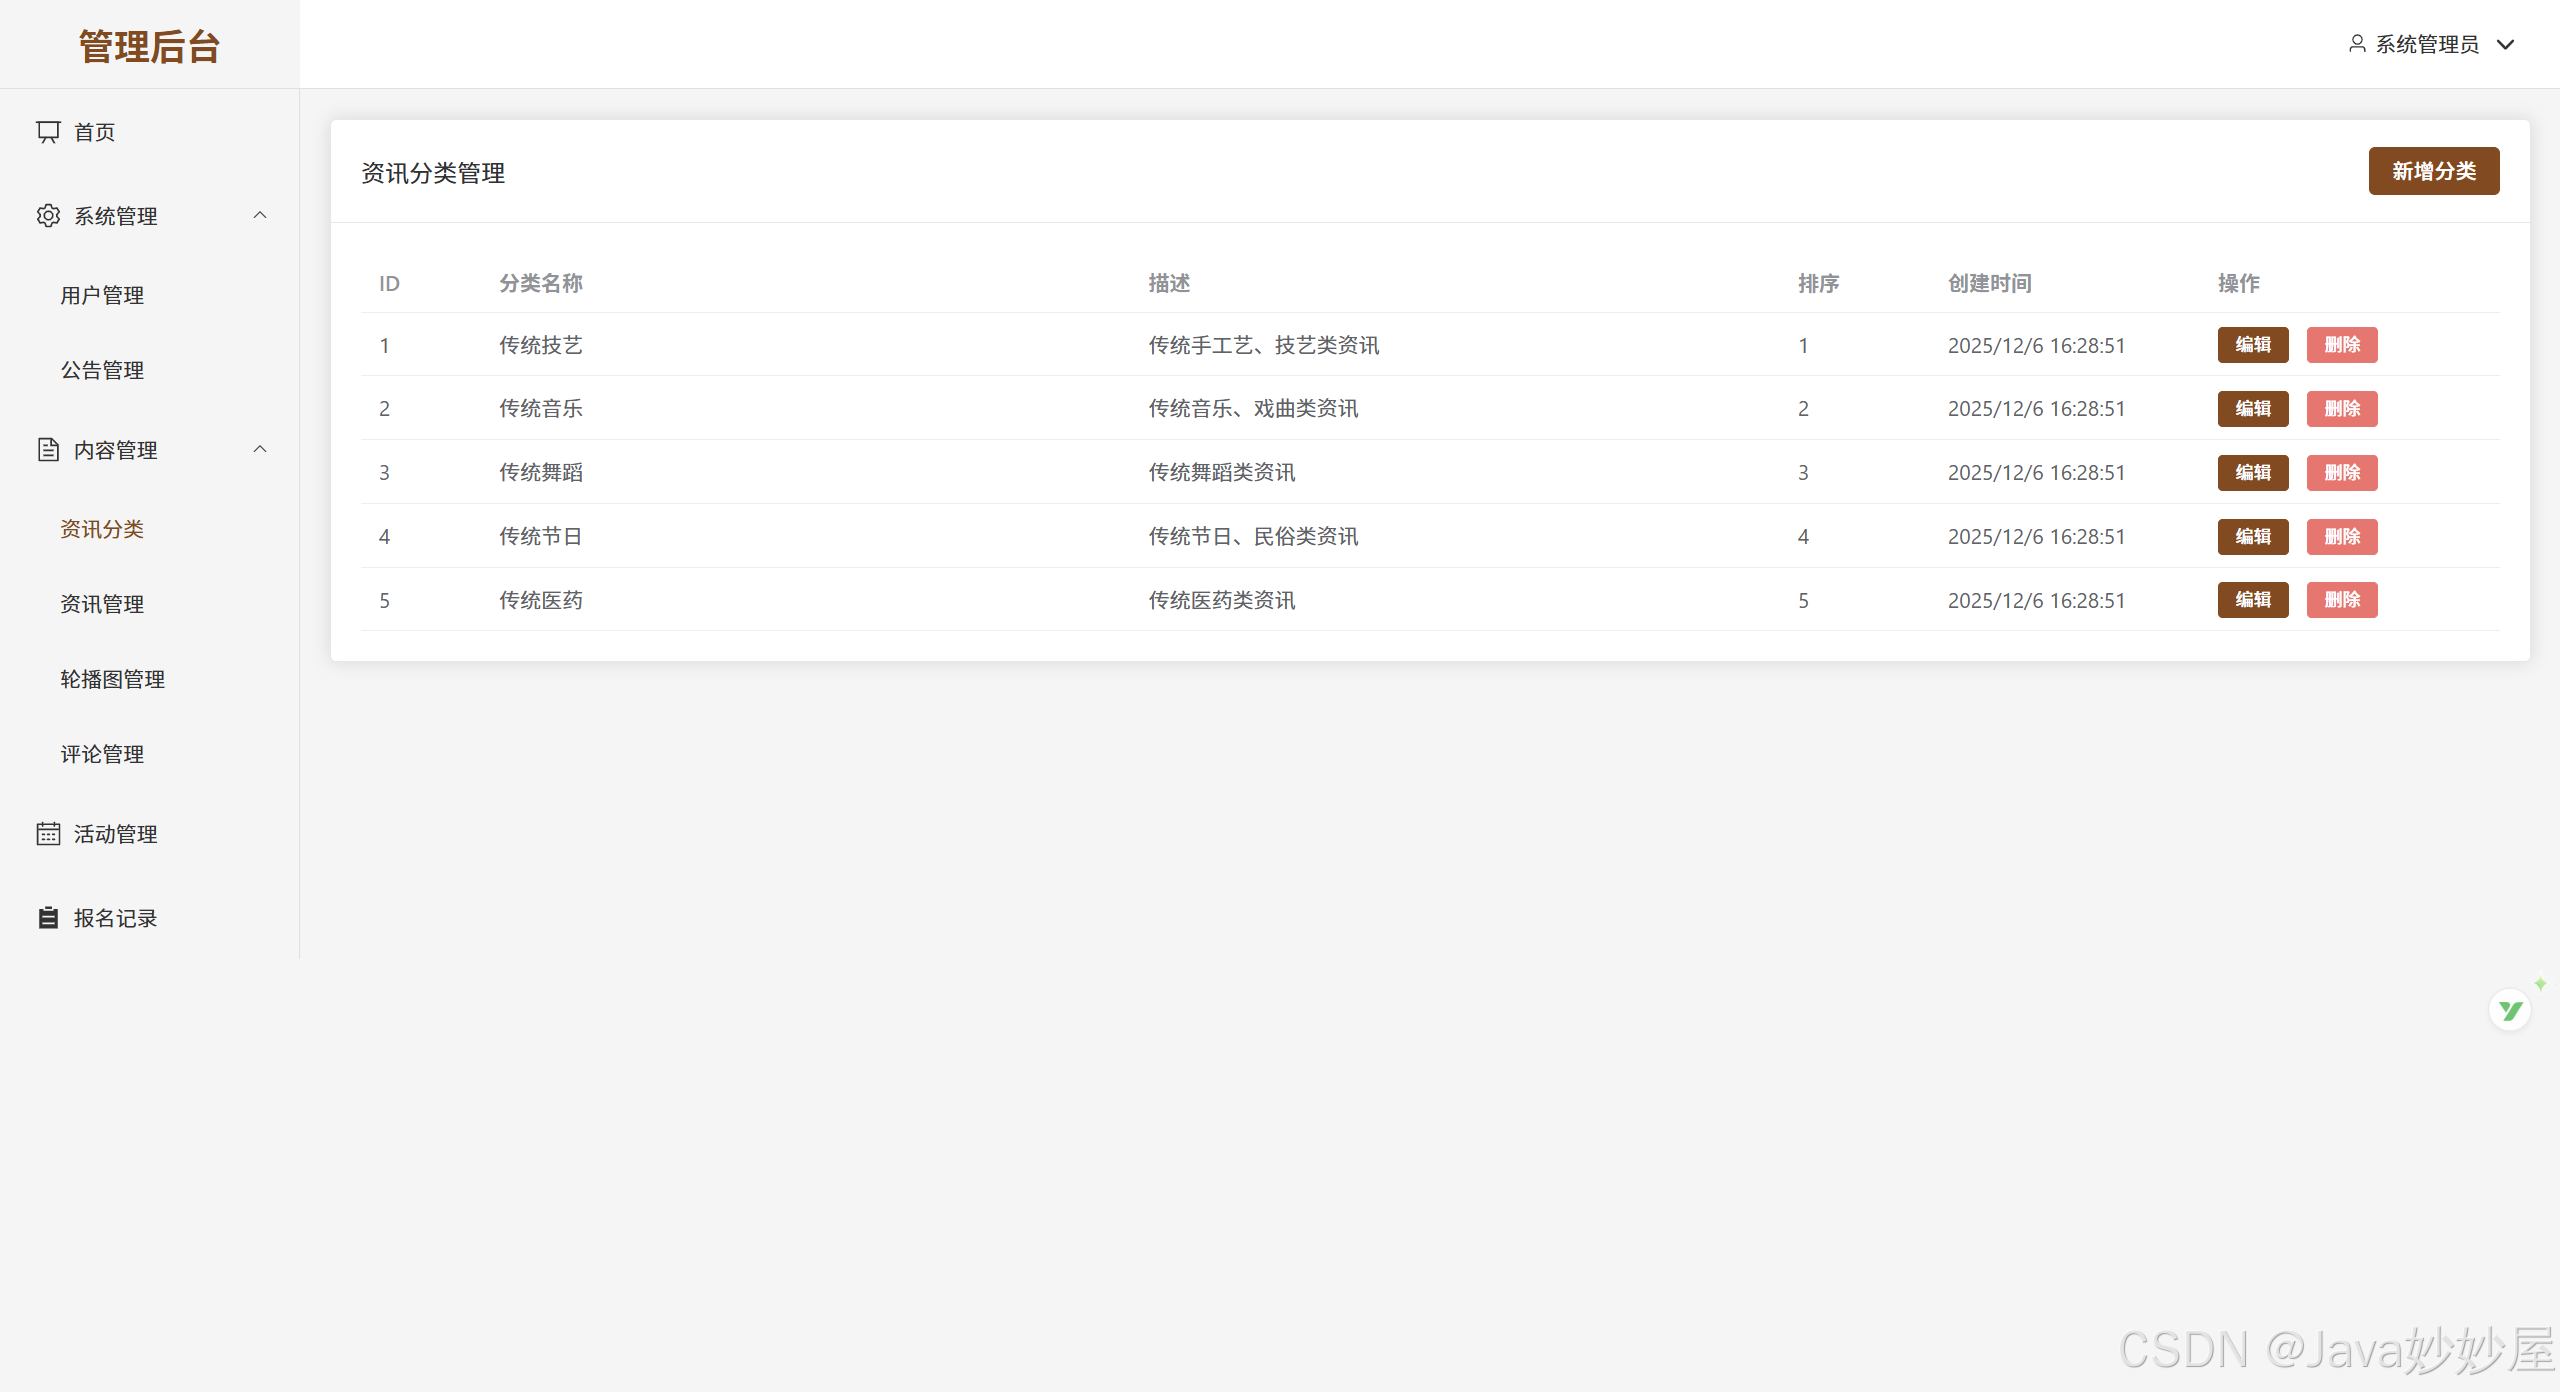Click the activity management calendar icon
The image size is (2560, 1392).
click(x=48, y=834)
